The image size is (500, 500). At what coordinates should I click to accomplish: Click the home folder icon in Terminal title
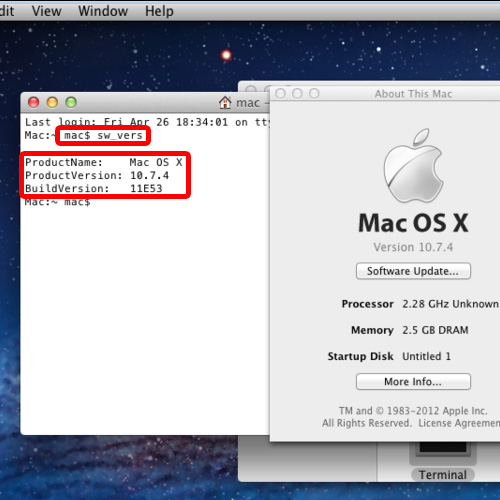click(225, 103)
